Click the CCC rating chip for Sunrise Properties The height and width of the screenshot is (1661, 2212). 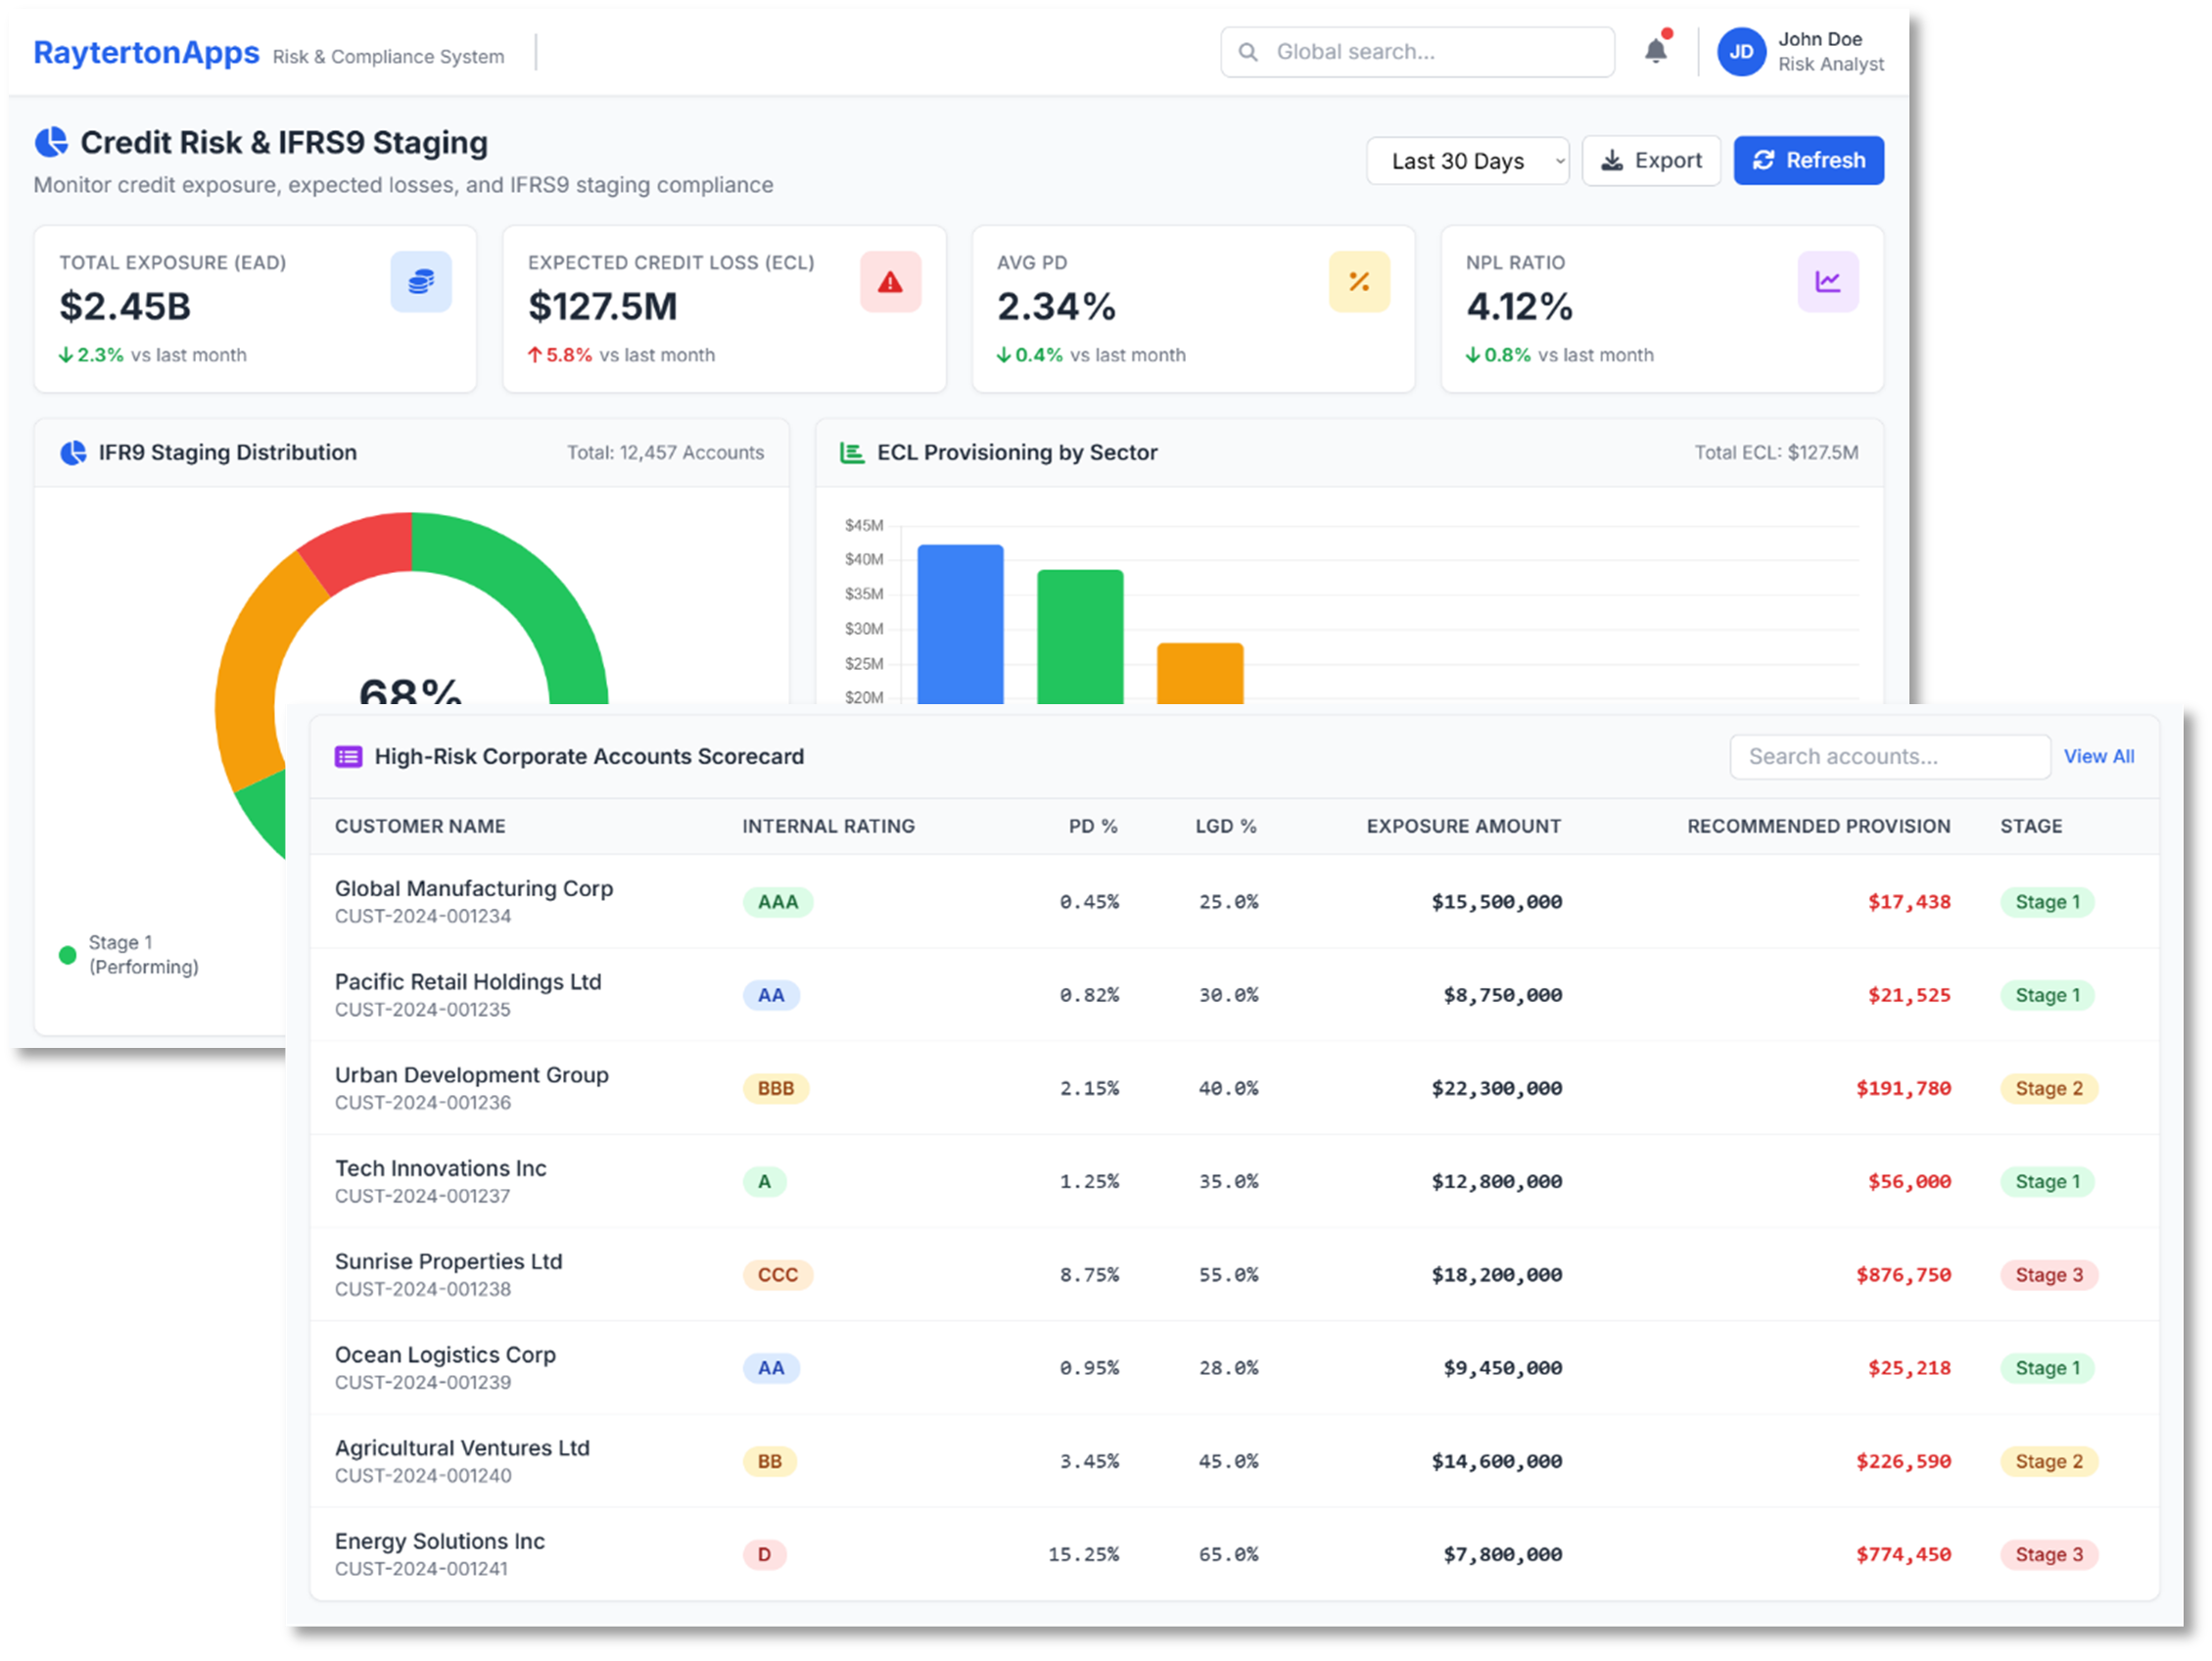[x=778, y=1275]
